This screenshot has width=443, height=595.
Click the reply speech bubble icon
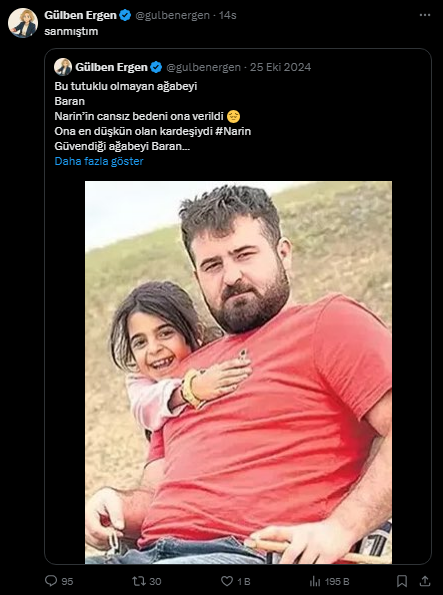(x=51, y=581)
